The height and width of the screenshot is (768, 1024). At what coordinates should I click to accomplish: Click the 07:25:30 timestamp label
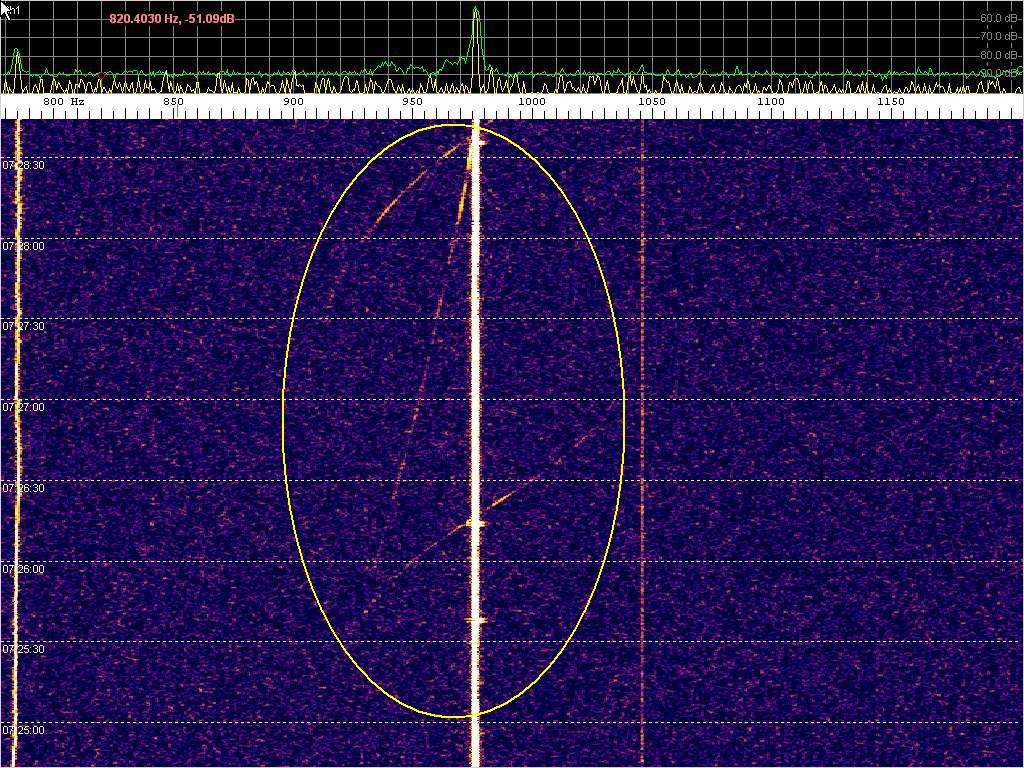[x=23, y=650]
